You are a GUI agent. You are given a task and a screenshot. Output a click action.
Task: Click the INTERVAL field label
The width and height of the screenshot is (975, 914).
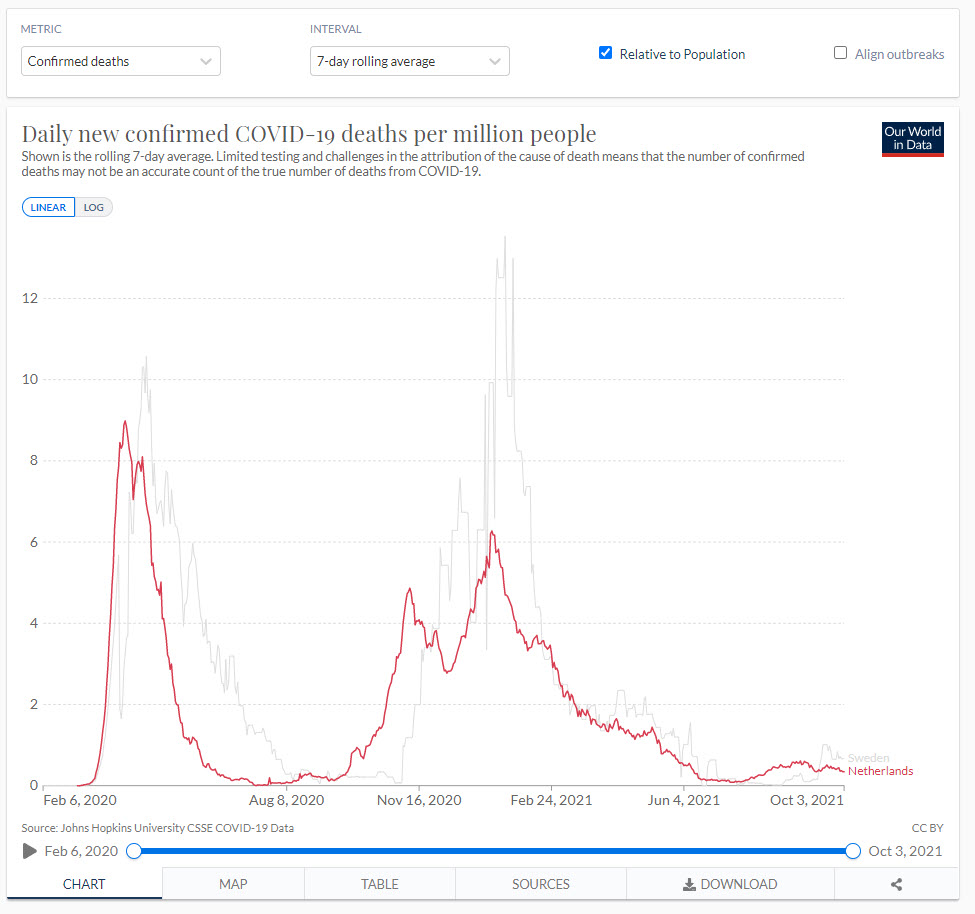tap(336, 29)
